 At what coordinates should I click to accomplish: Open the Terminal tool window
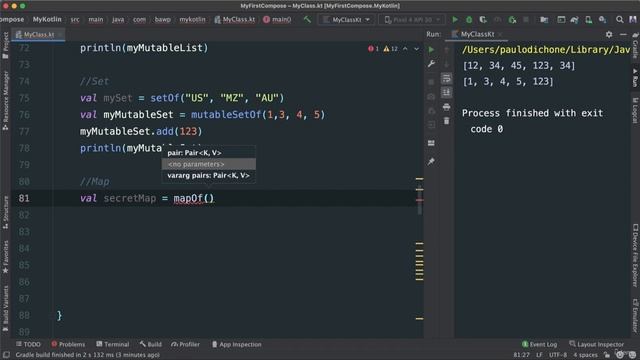click(x=113, y=344)
